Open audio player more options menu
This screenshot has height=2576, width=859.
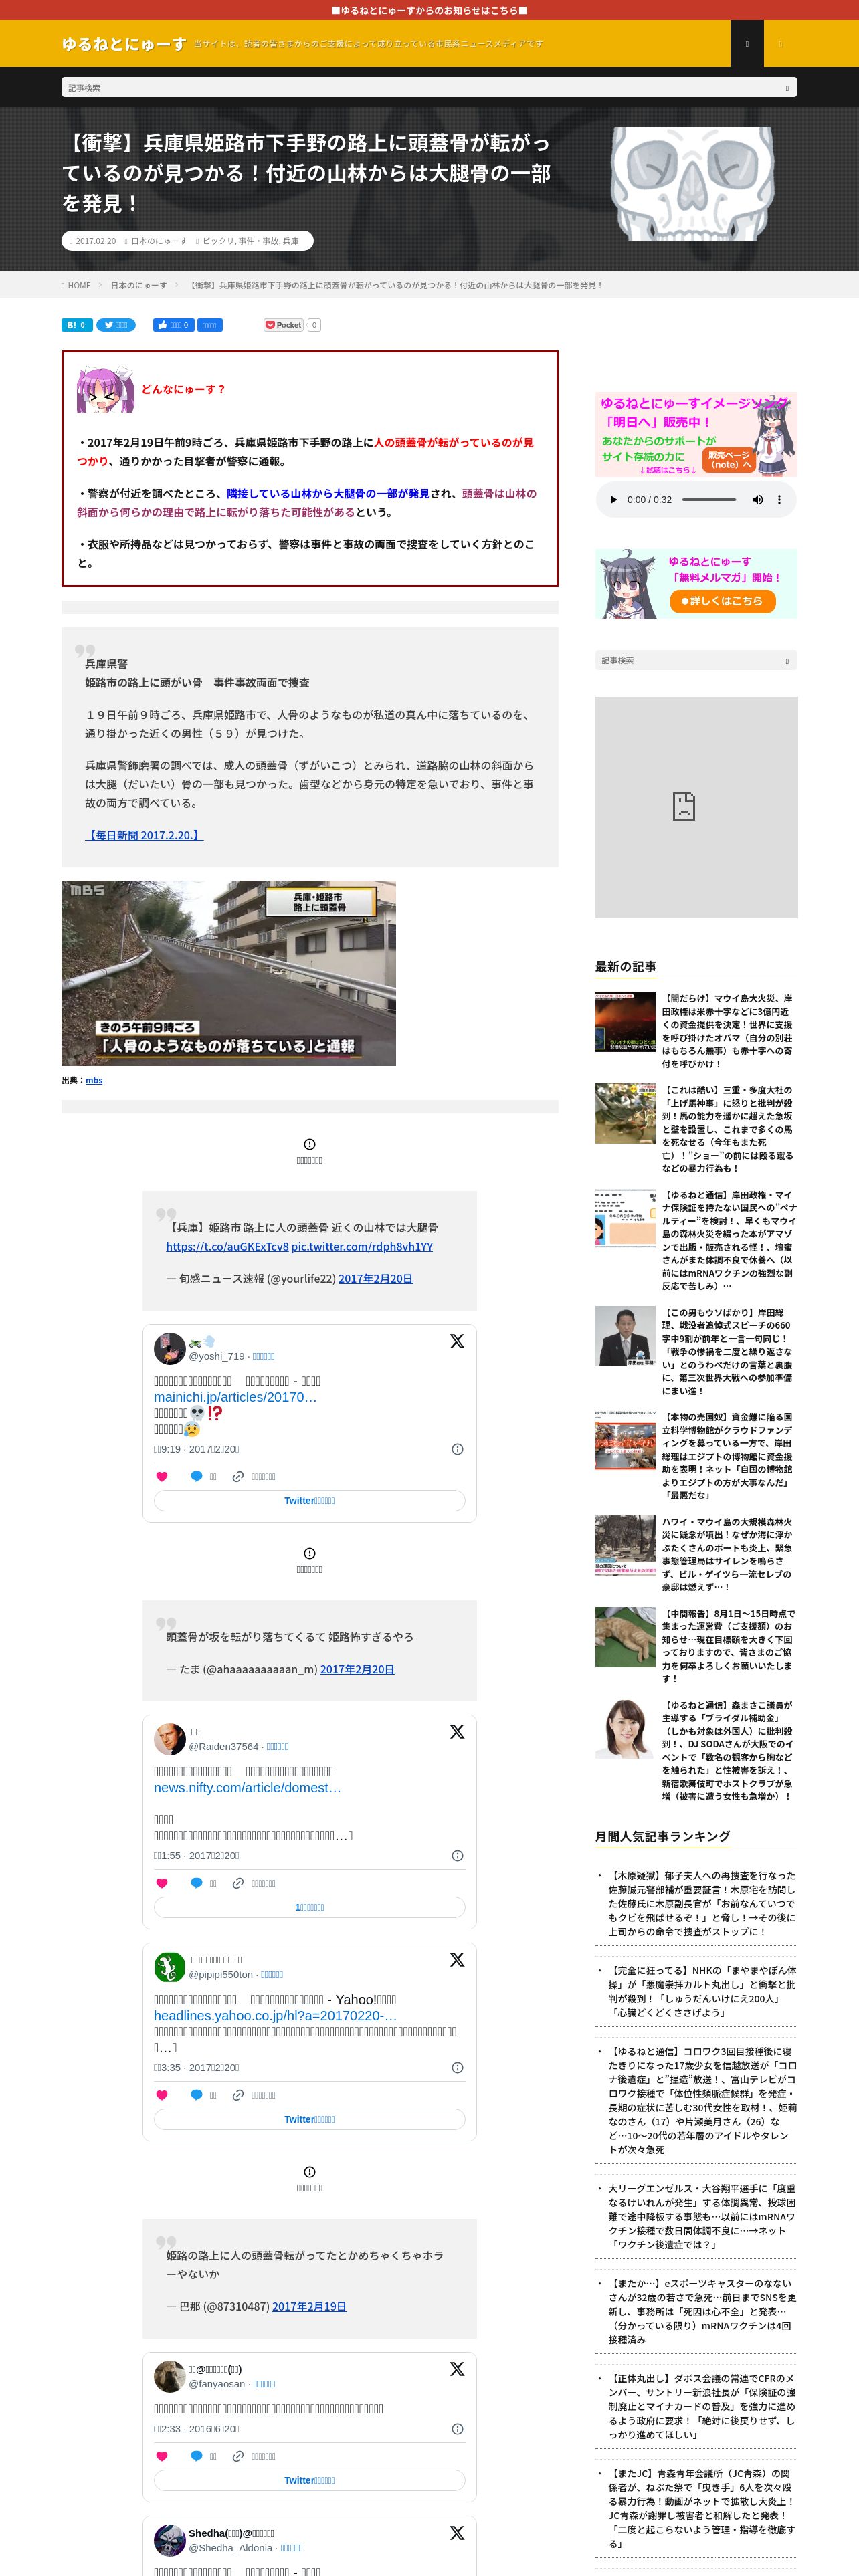pyautogui.click(x=779, y=499)
